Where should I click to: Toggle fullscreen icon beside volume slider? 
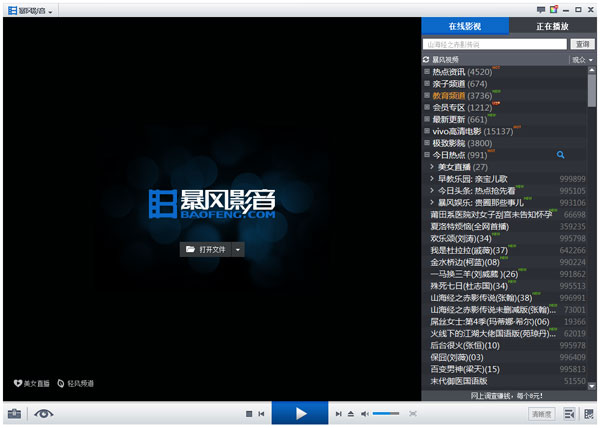[x=412, y=414]
